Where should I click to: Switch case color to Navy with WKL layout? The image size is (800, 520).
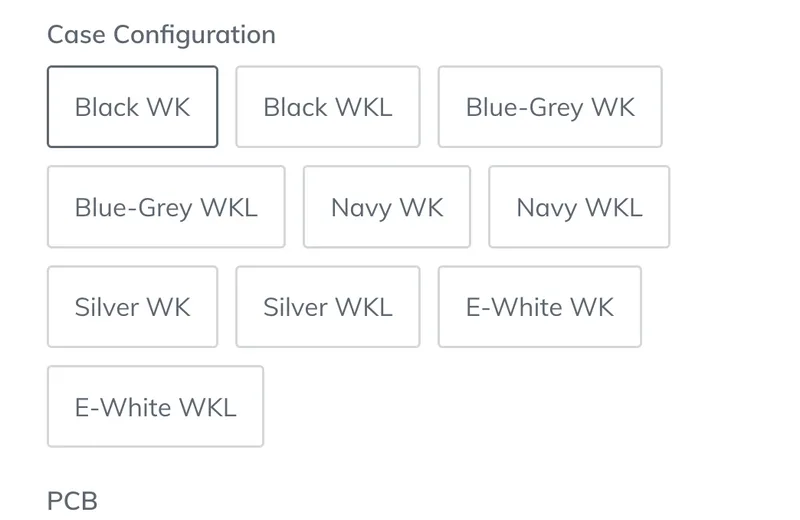[579, 207]
